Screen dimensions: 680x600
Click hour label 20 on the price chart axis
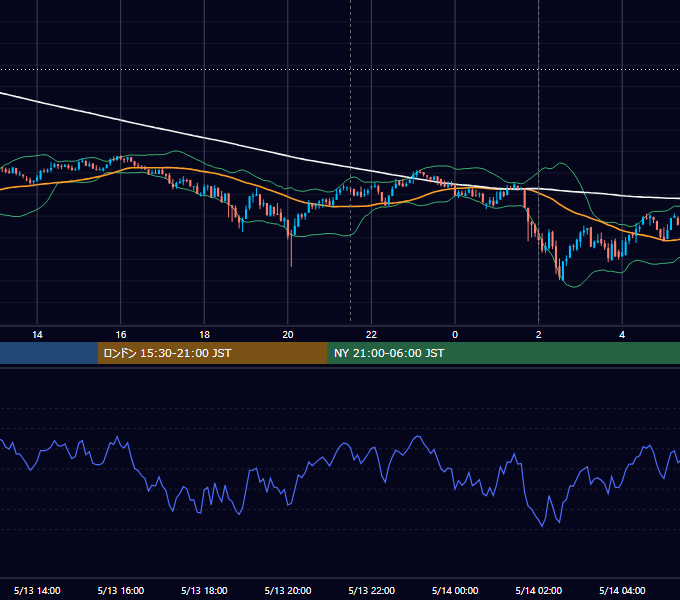(x=288, y=335)
